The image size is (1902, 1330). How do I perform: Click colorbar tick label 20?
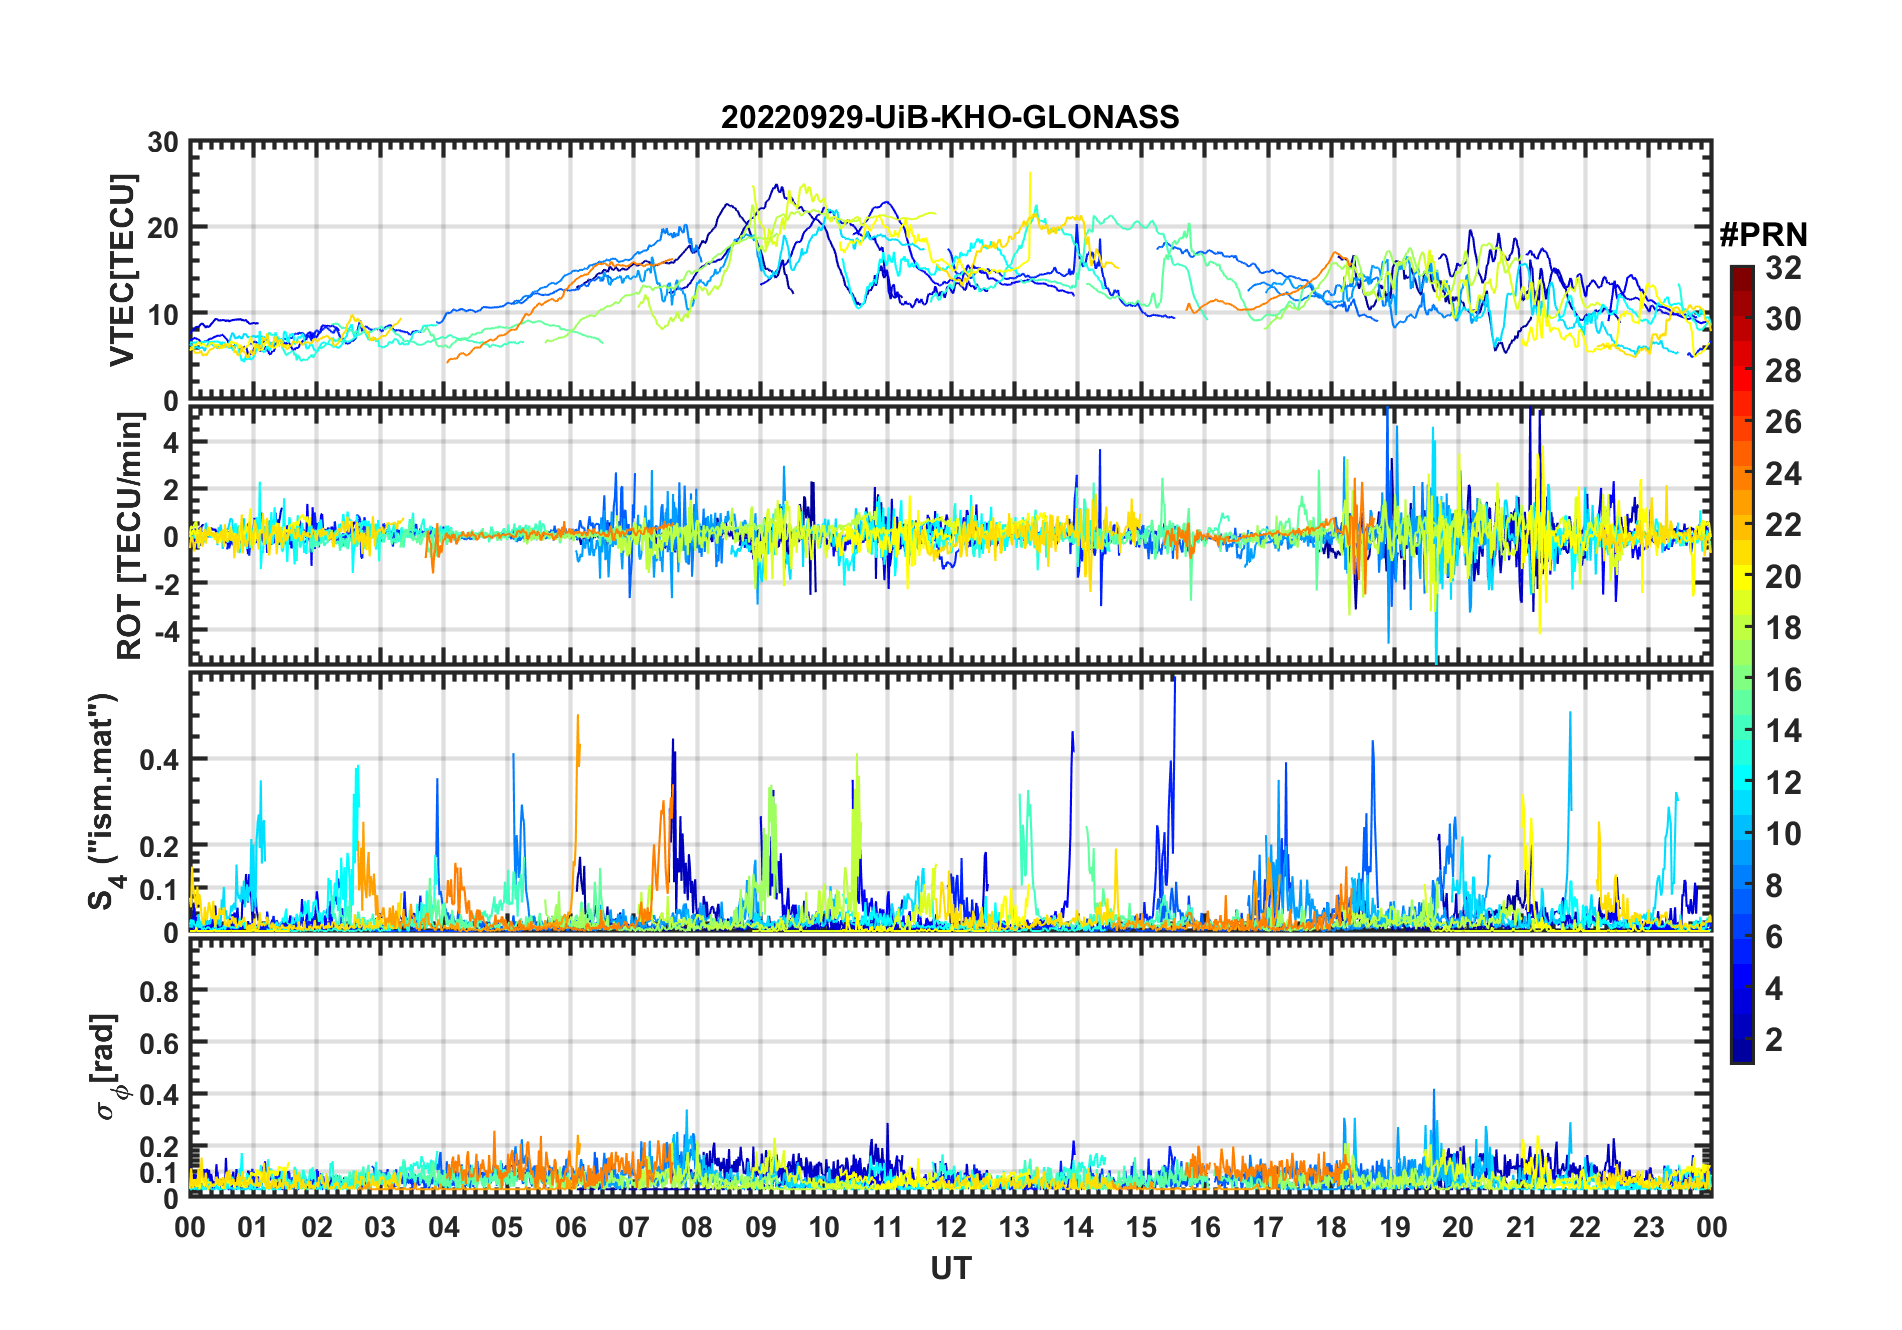coord(1783,577)
